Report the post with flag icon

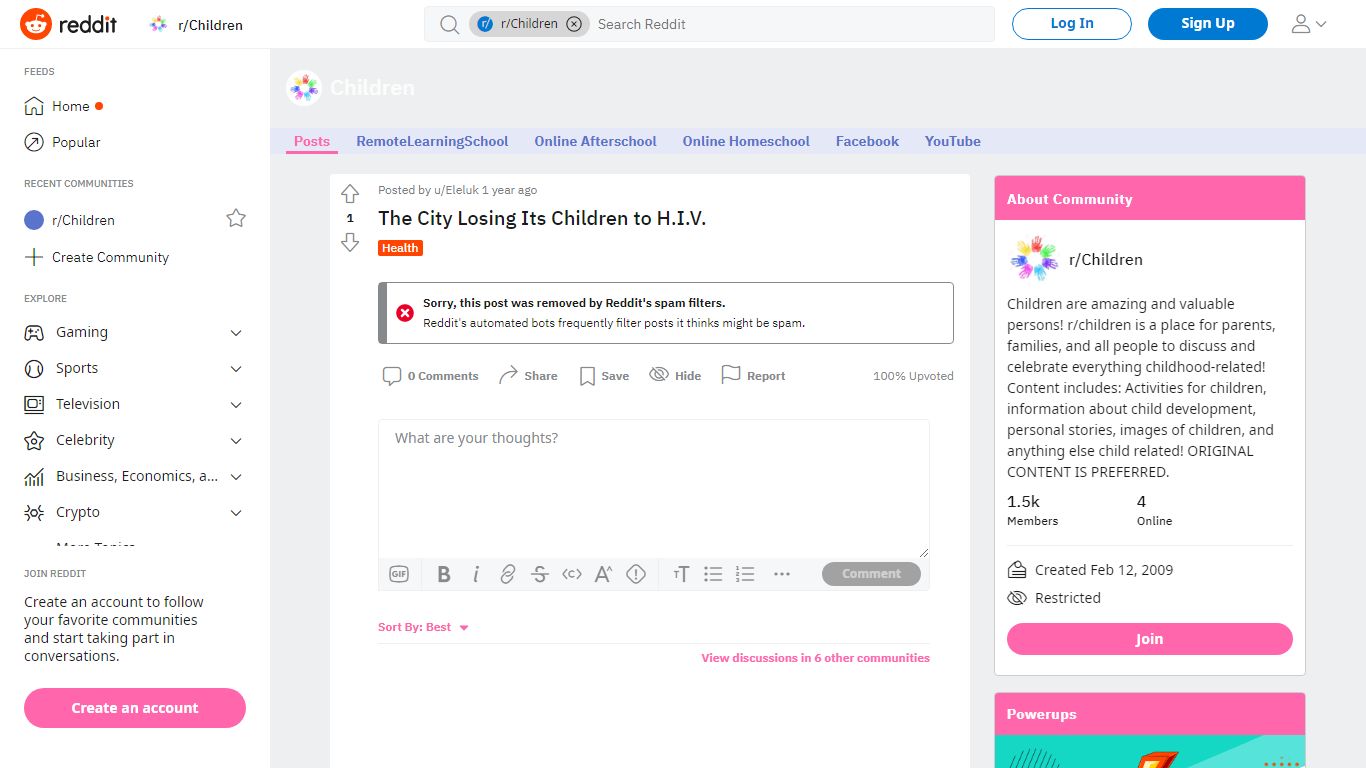[731, 375]
